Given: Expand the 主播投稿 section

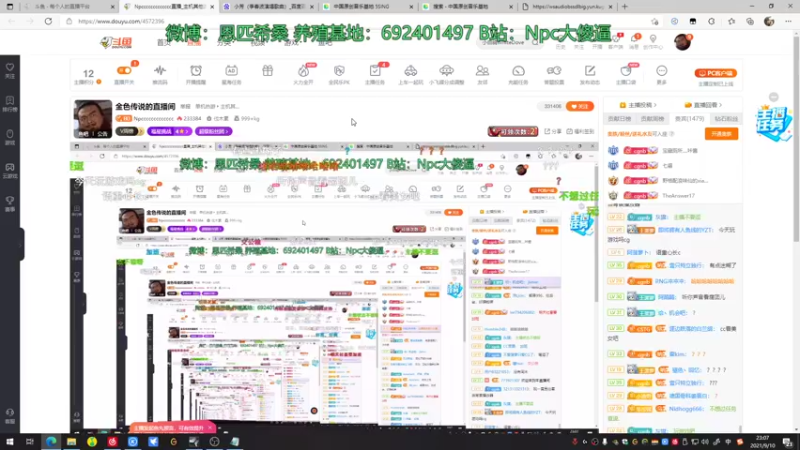Looking at the screenshot, I should 637,105.
